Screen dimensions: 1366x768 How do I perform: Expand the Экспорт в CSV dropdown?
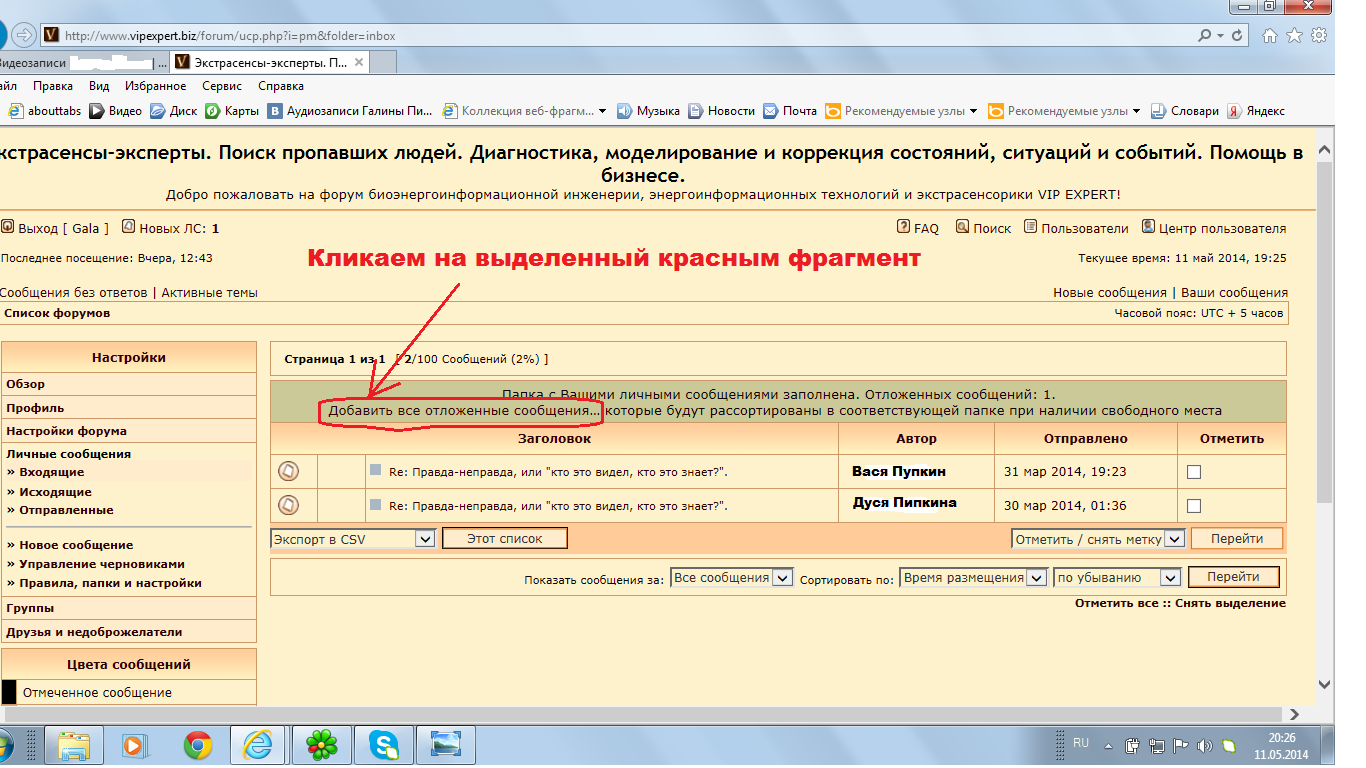click(424, 539)
